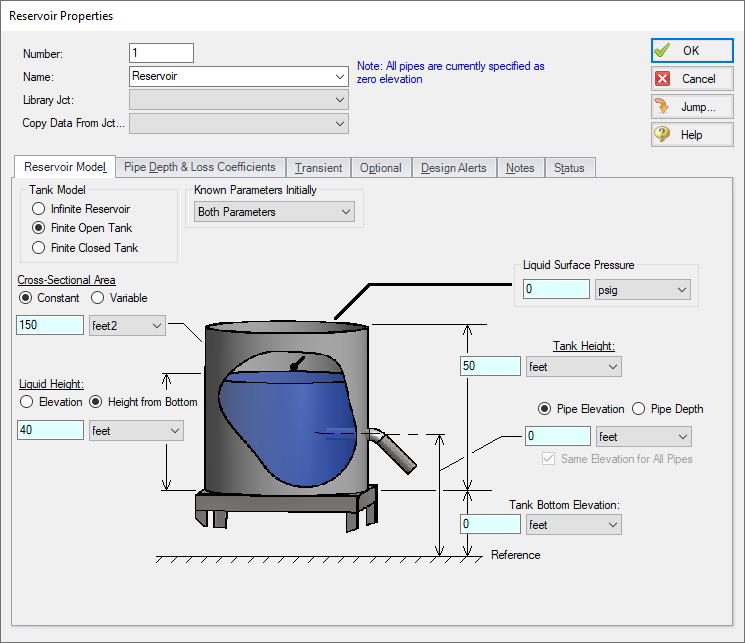The image size is (745, 643).
Task: Switch liquid height to Elevation
Action: click(28, 402)
